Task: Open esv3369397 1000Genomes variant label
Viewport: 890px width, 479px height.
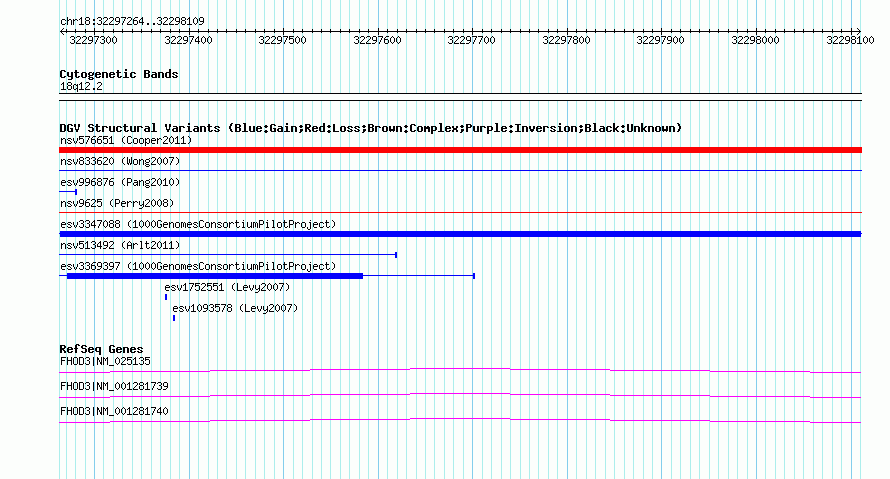Action: pyautogui.click(x=198, y=266)
